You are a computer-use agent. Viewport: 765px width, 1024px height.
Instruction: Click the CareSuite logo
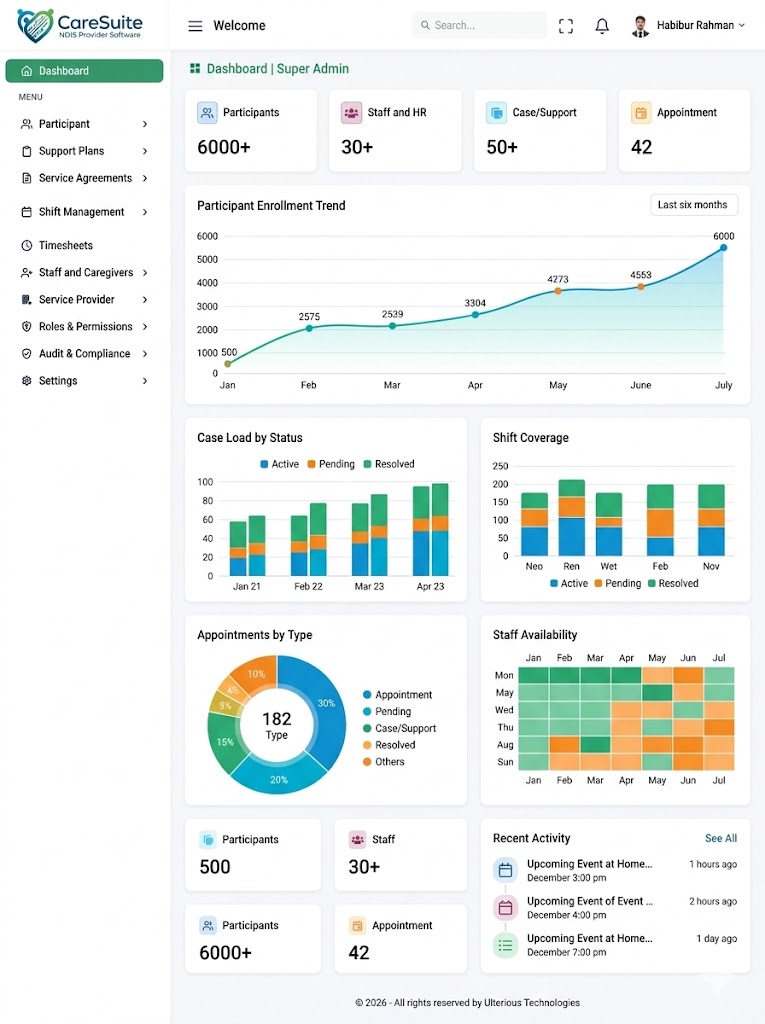[80, 25]
